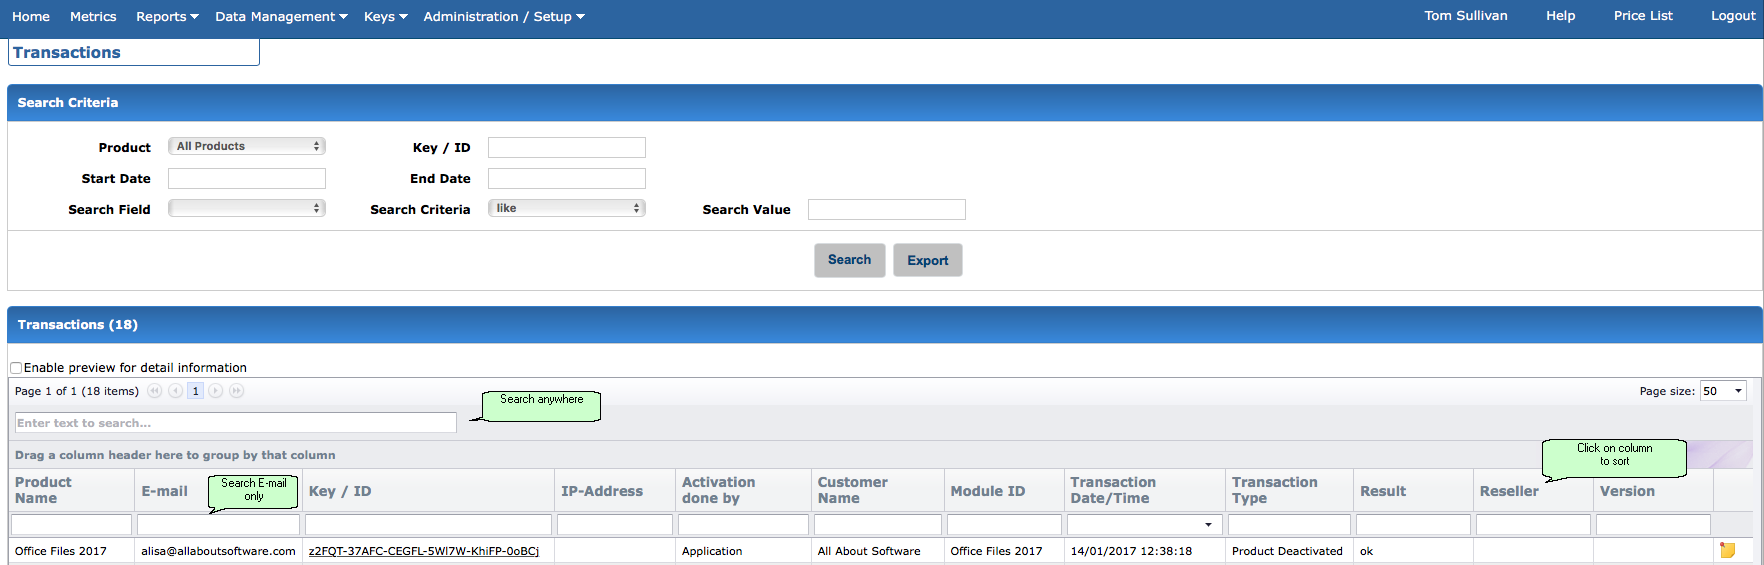
Task: Open the license key link z2FQT-37AFC
Action: coord(423,551)
